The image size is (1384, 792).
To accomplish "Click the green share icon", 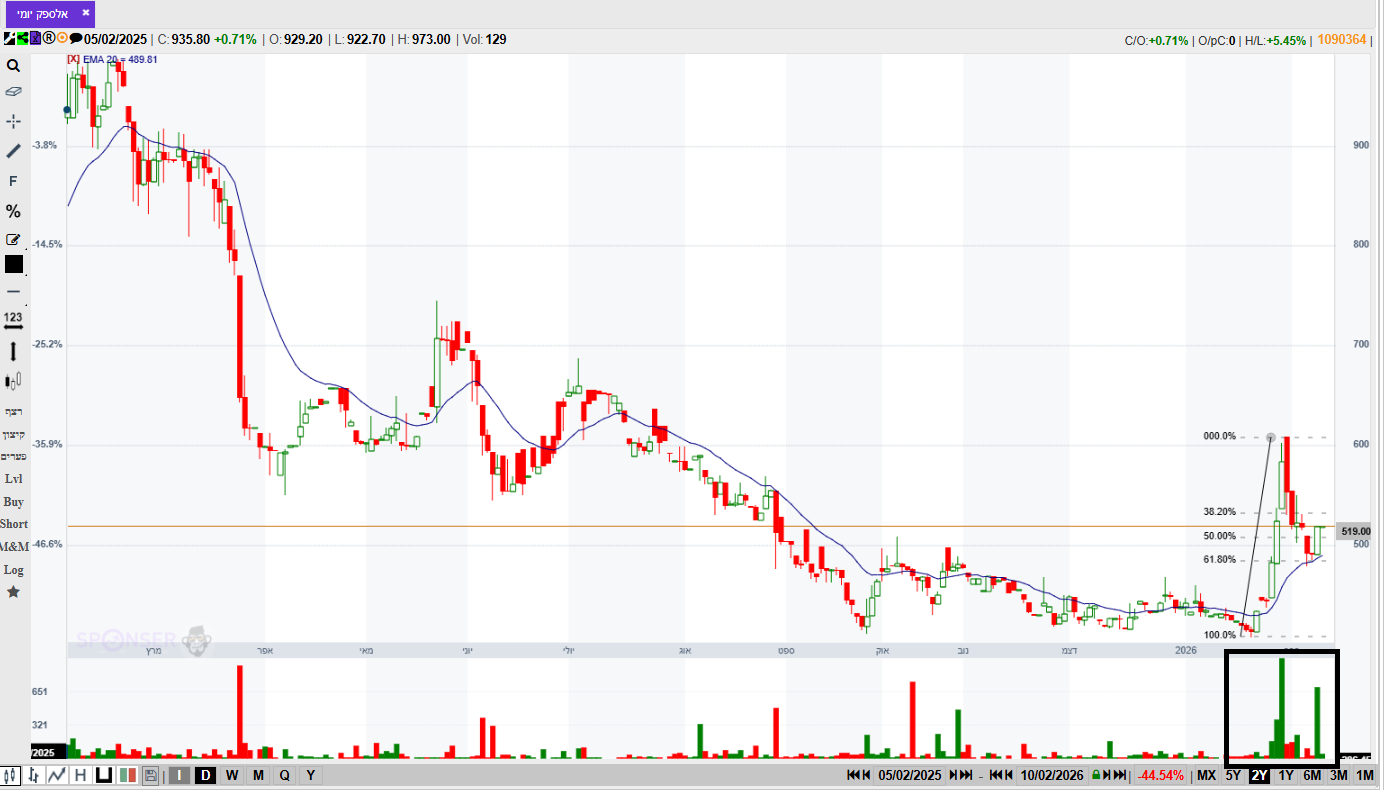I will 22,39.
